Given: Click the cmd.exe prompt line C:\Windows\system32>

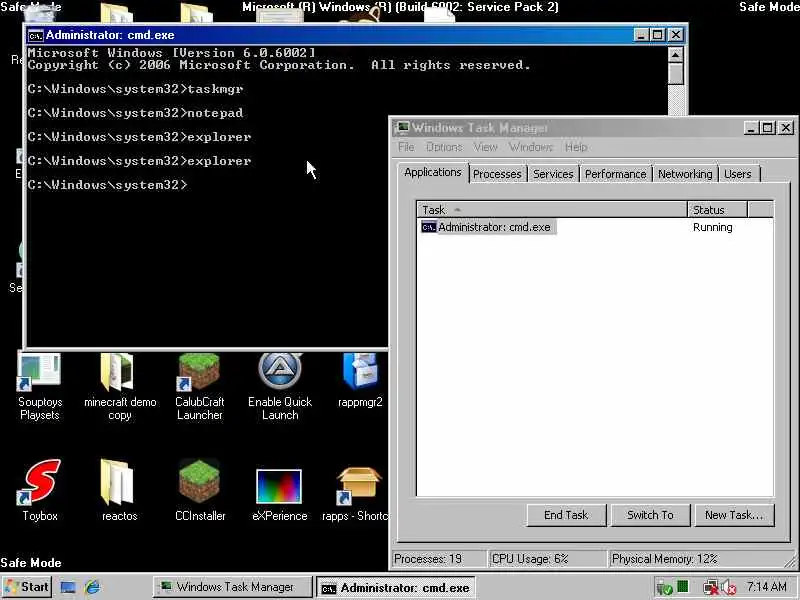Looking at the screenshot, I should coord(108,185).
